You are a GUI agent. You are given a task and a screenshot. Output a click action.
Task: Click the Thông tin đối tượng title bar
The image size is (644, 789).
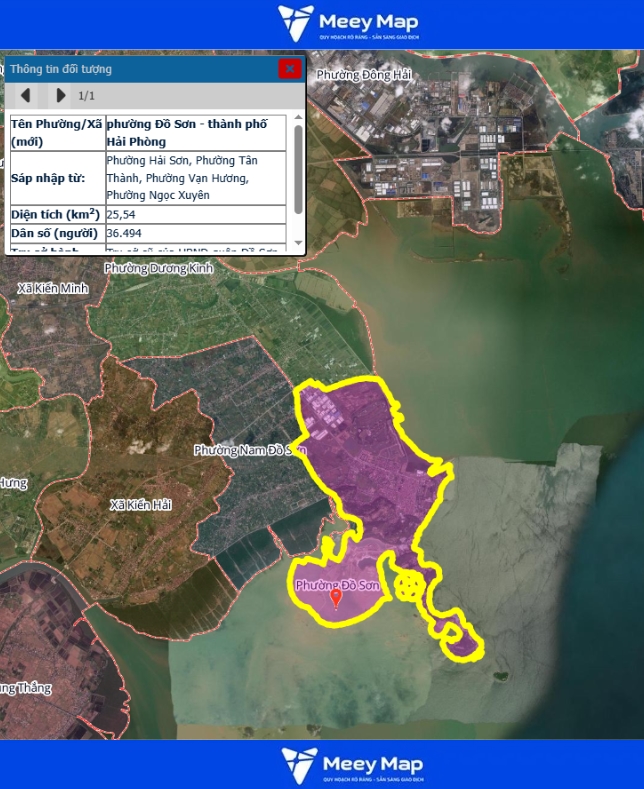[140, 69]
